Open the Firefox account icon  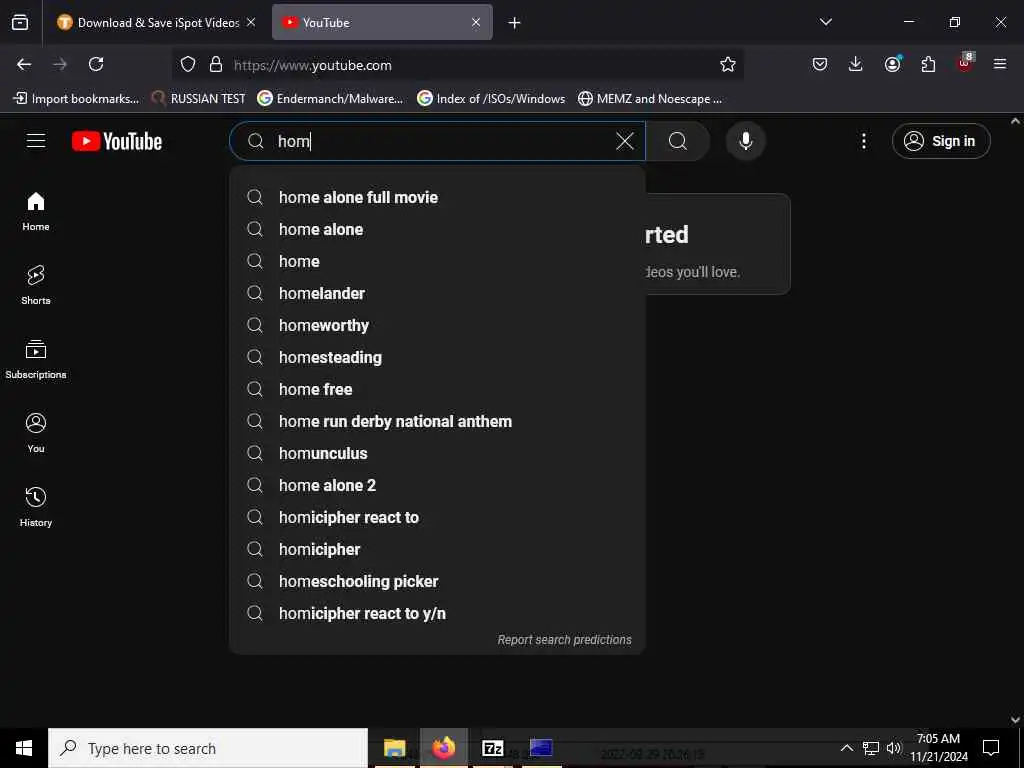pos(892,64)
